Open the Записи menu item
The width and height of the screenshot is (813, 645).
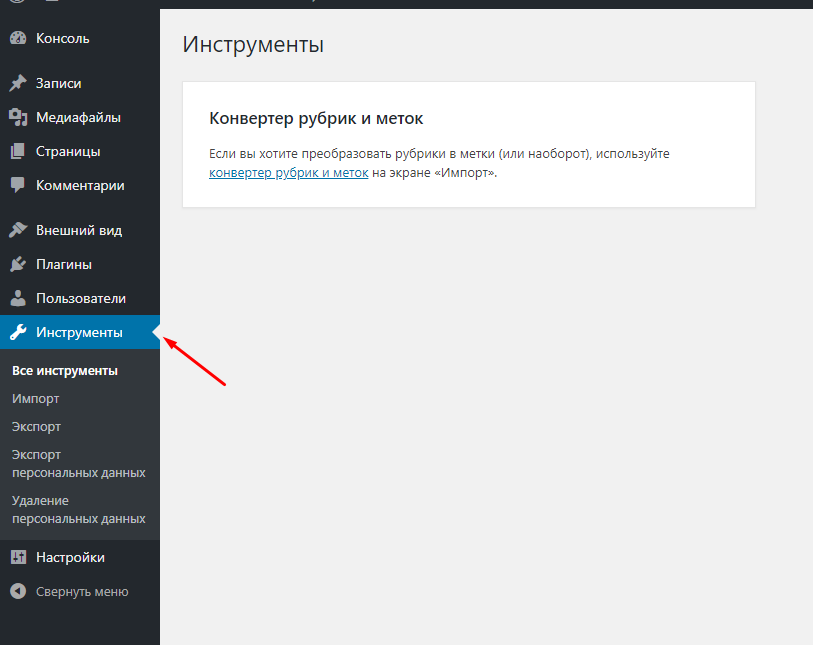(59, 84)
